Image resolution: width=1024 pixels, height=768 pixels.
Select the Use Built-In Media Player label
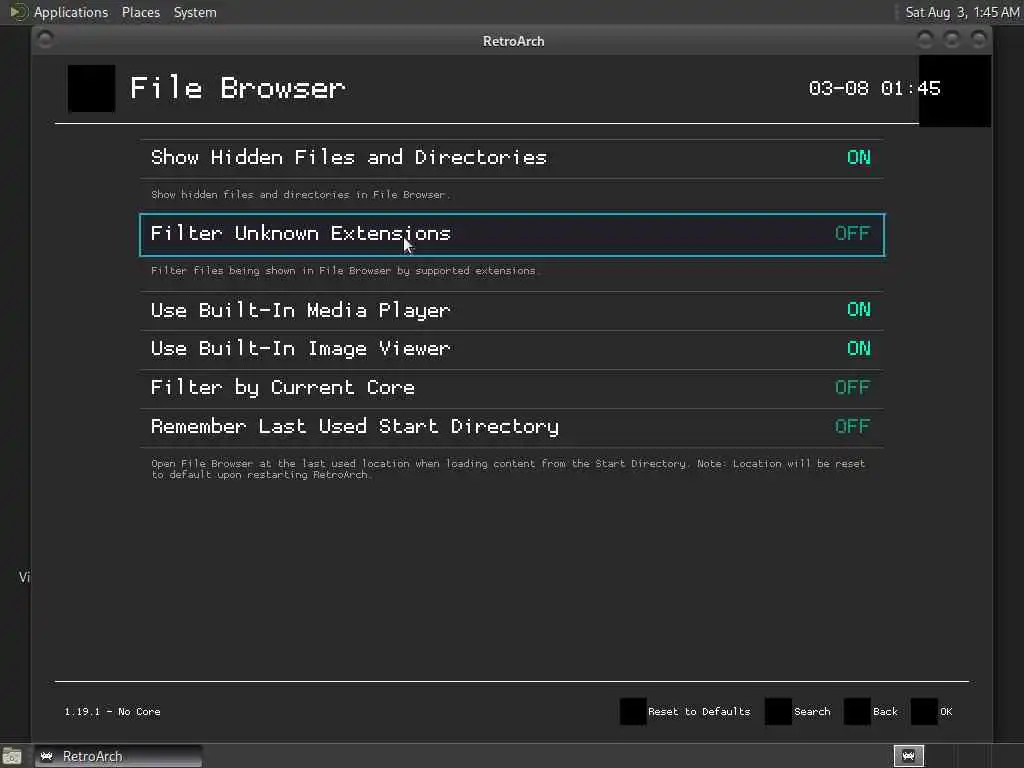[300, 310]
